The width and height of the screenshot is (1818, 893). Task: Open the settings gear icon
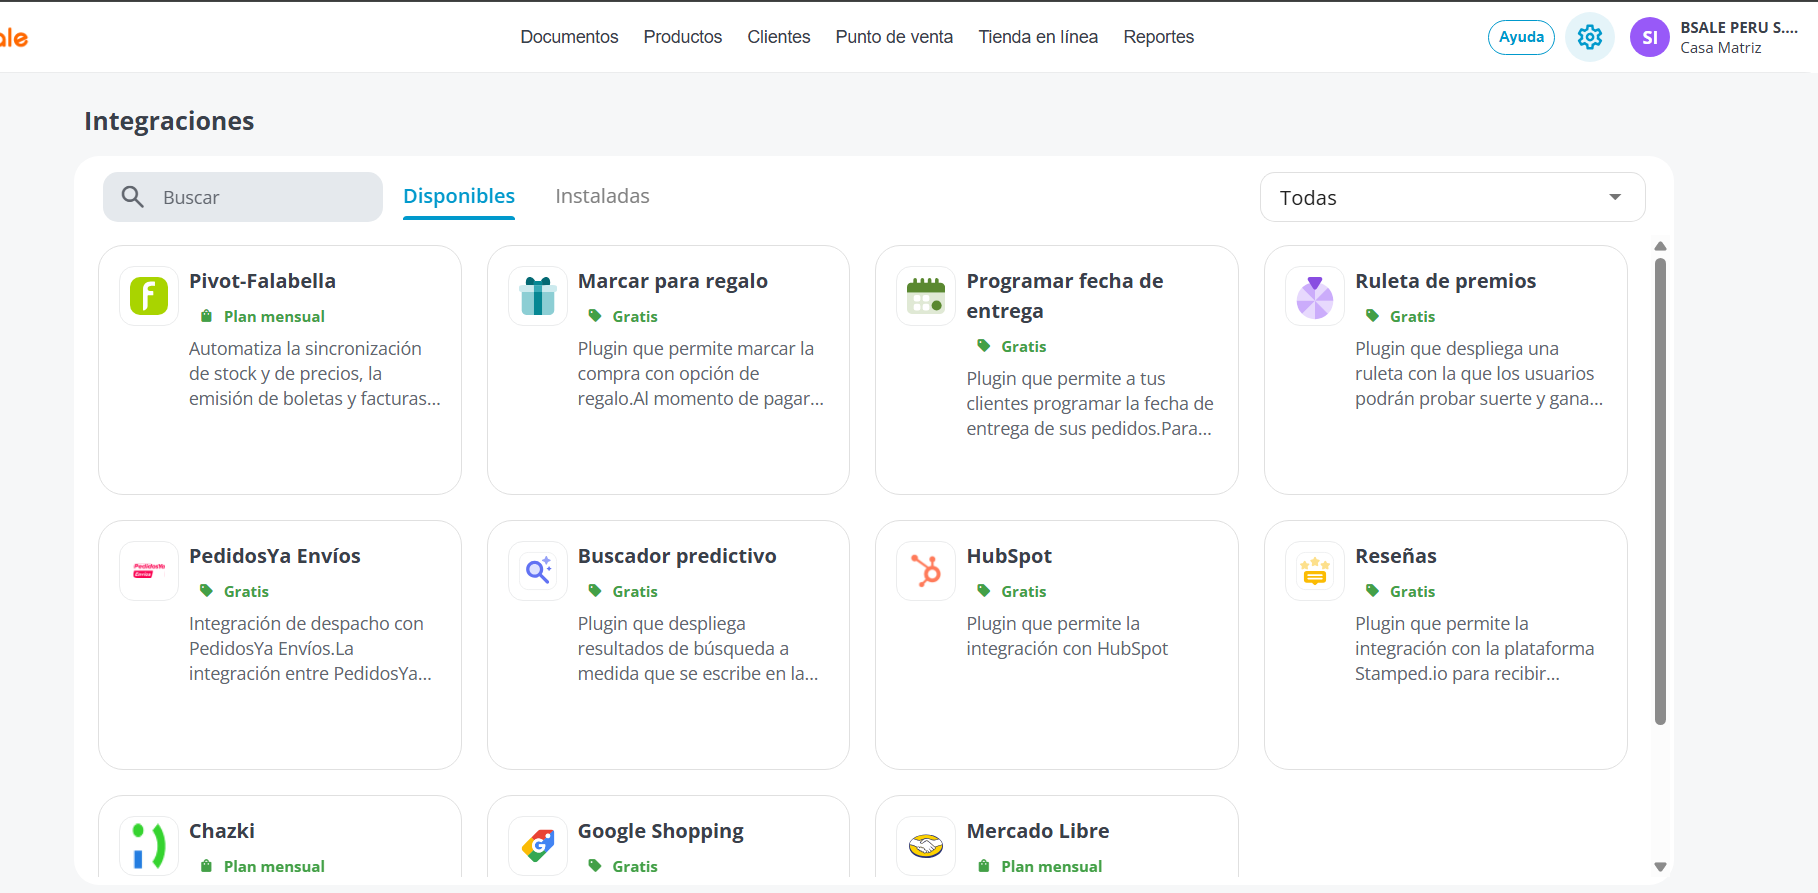point(1589,37)
